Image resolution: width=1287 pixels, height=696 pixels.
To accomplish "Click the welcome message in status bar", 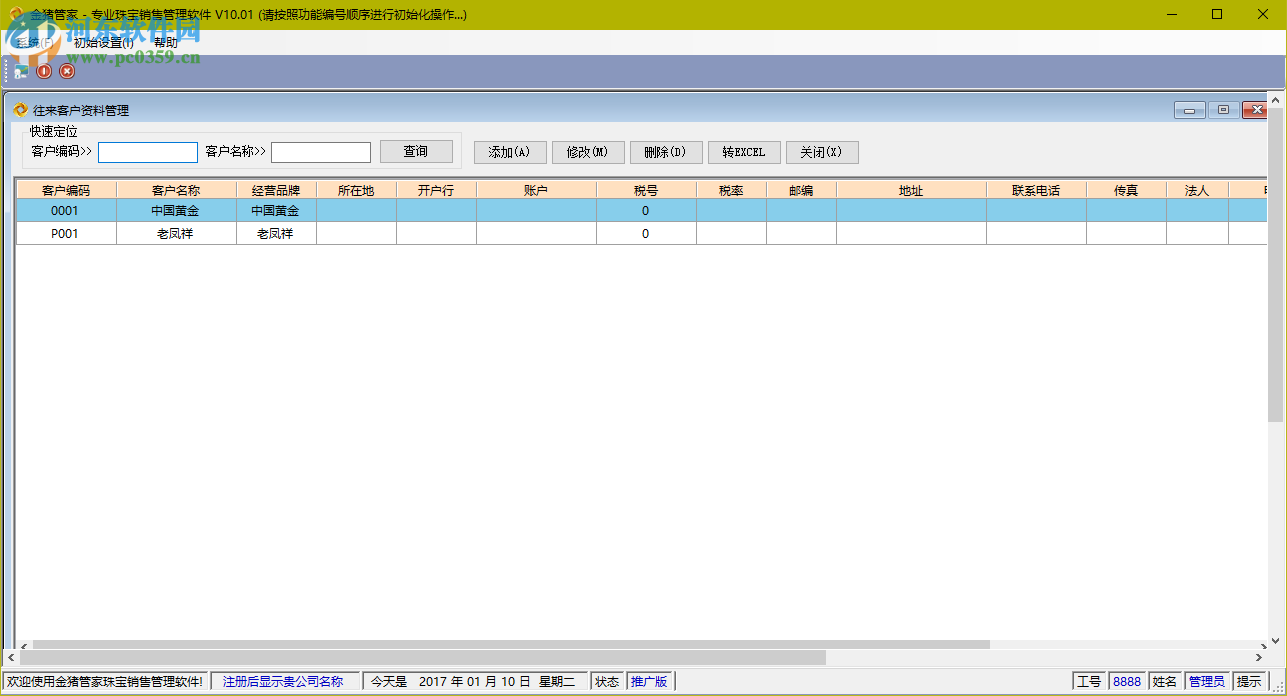I will (x=105, y=681).
